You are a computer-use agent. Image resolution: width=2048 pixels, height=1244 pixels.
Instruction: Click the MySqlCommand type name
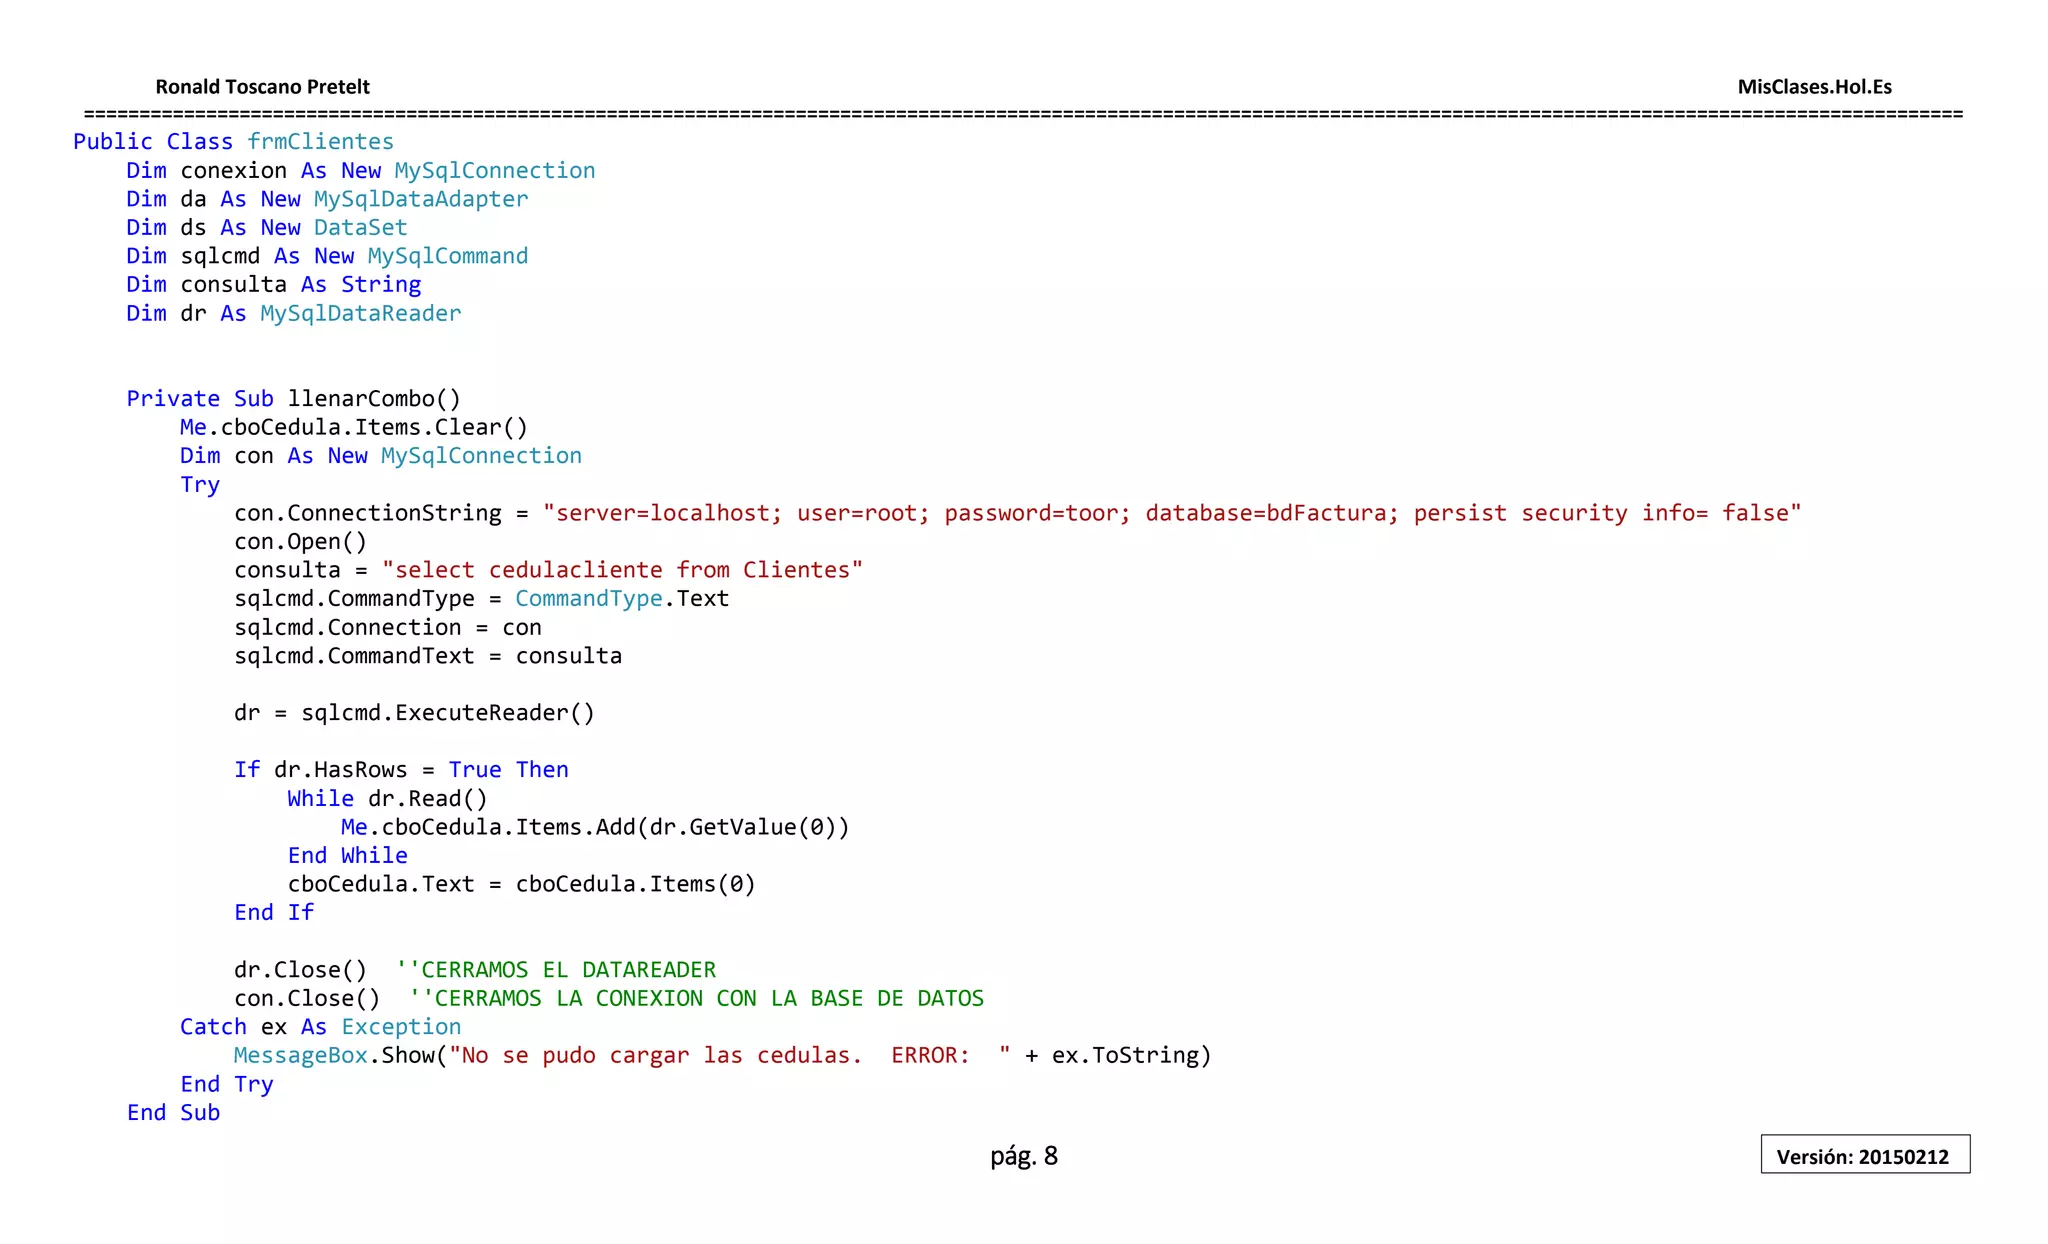(x=447, y=256)
